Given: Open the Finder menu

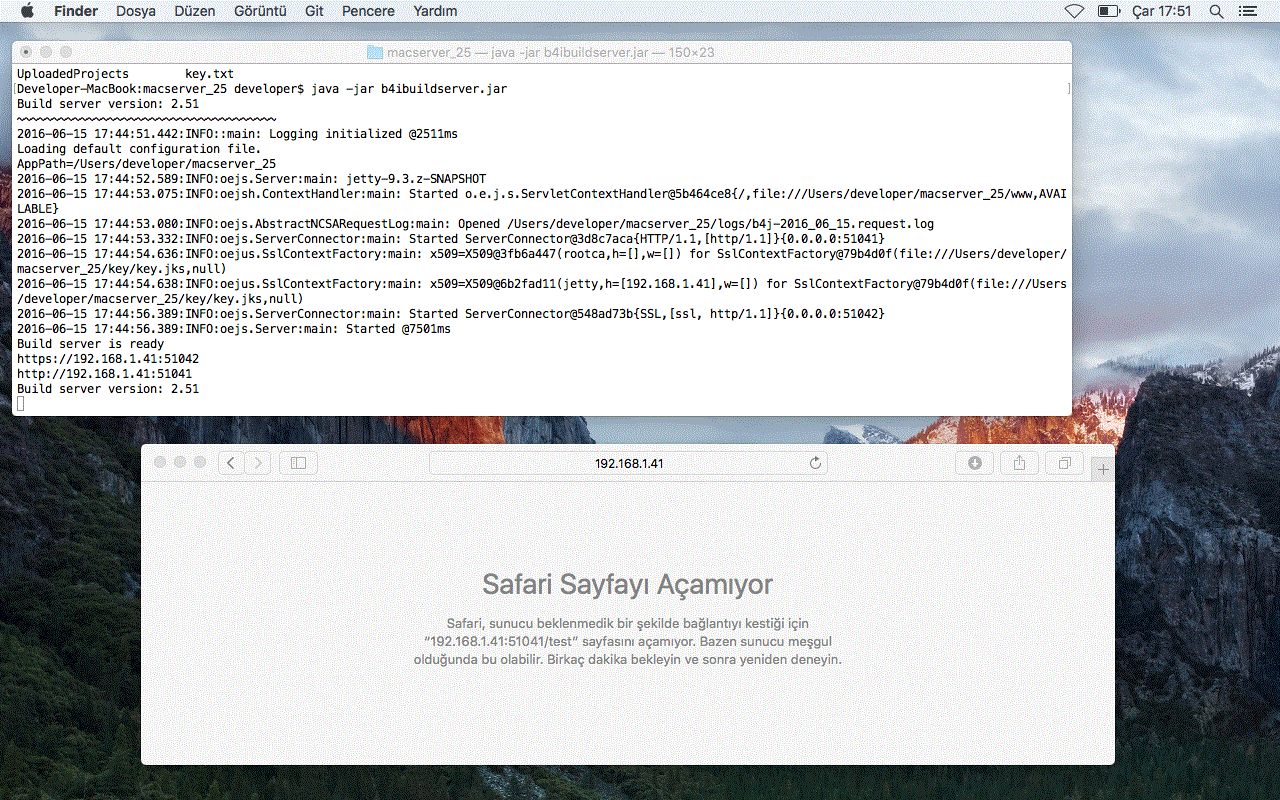Looking at the screenshot, I should [x=76, y=11].
